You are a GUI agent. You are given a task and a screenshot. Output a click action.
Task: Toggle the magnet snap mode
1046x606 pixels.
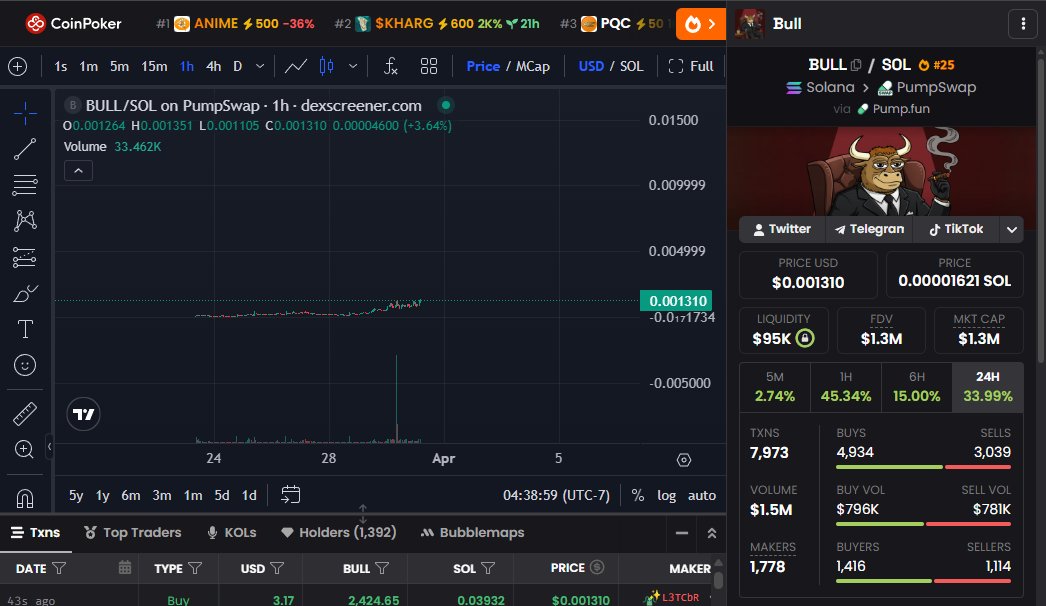coord(25,498)
